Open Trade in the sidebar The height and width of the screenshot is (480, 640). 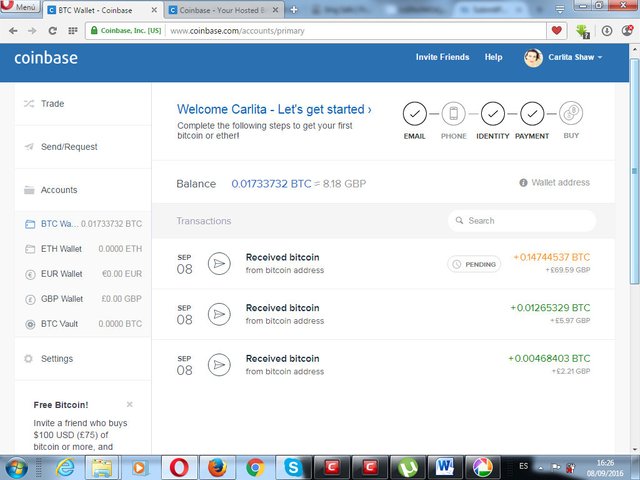[83, 104]
